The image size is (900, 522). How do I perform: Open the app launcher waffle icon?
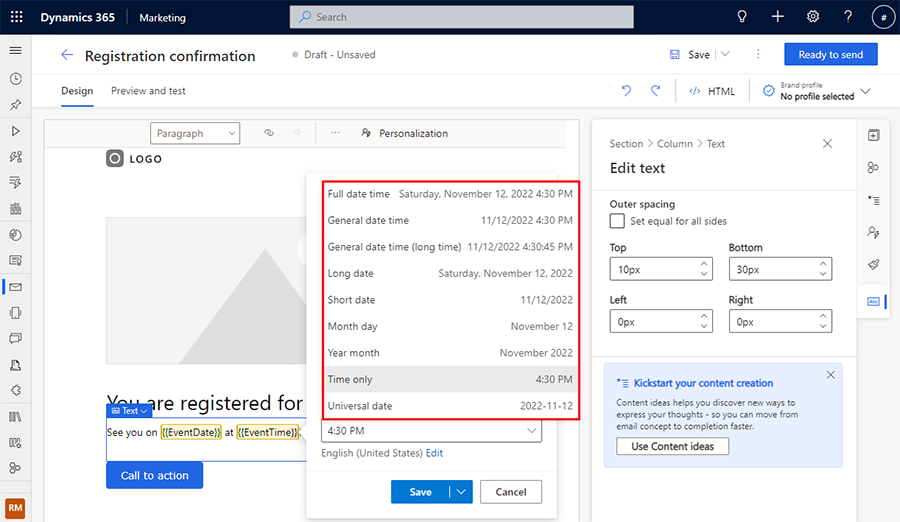point(17,17)
